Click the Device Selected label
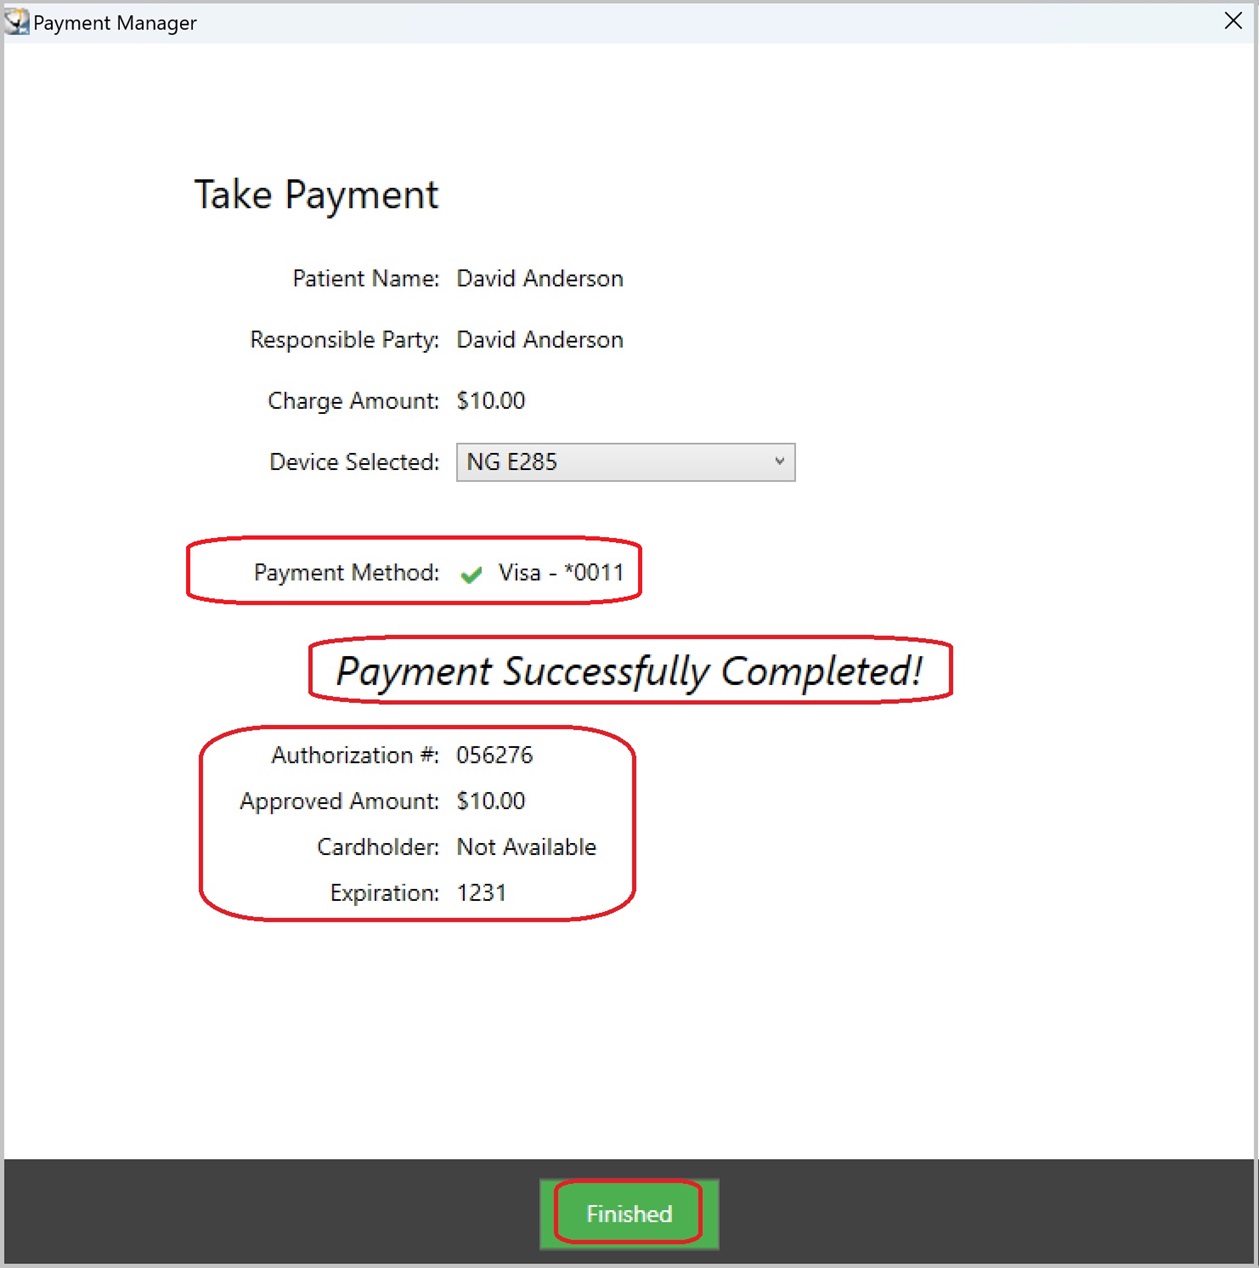 point(354,462)
